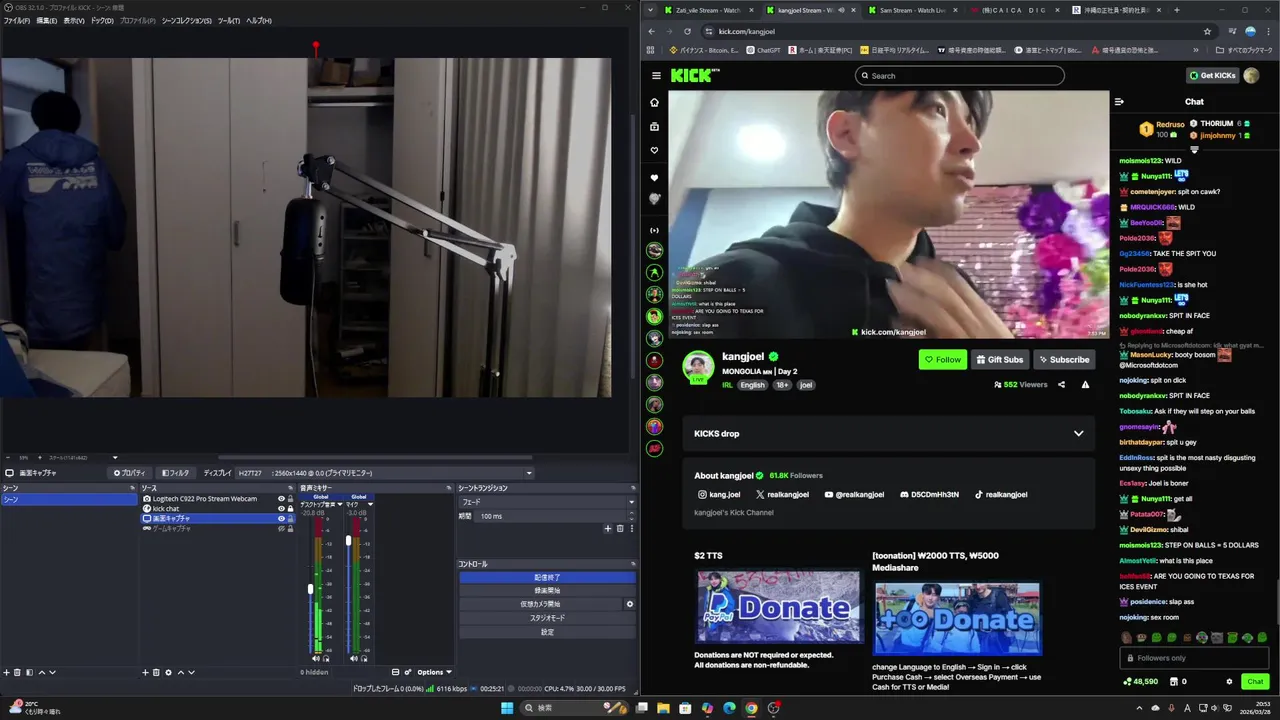Subscribe to kangjoel
This screenshot has height=720, width=1280.
tap(1063, 360)
